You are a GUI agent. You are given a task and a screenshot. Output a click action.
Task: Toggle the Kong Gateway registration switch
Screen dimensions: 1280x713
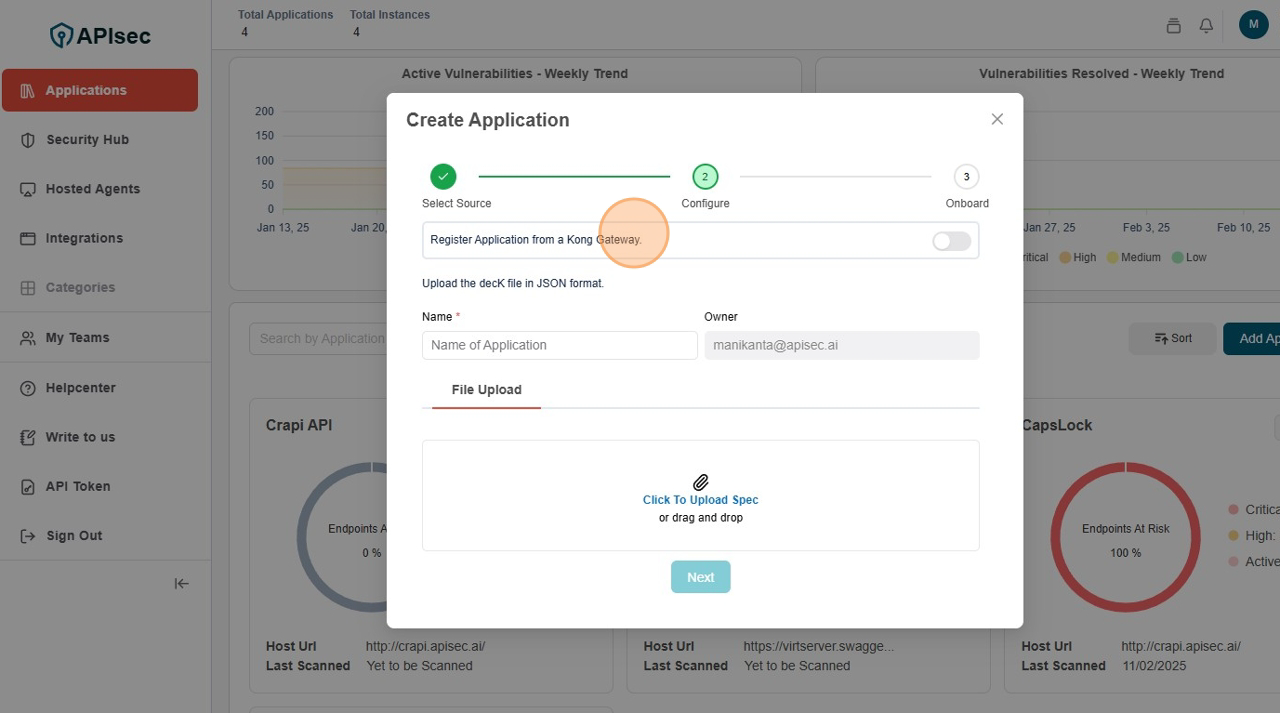950,241
